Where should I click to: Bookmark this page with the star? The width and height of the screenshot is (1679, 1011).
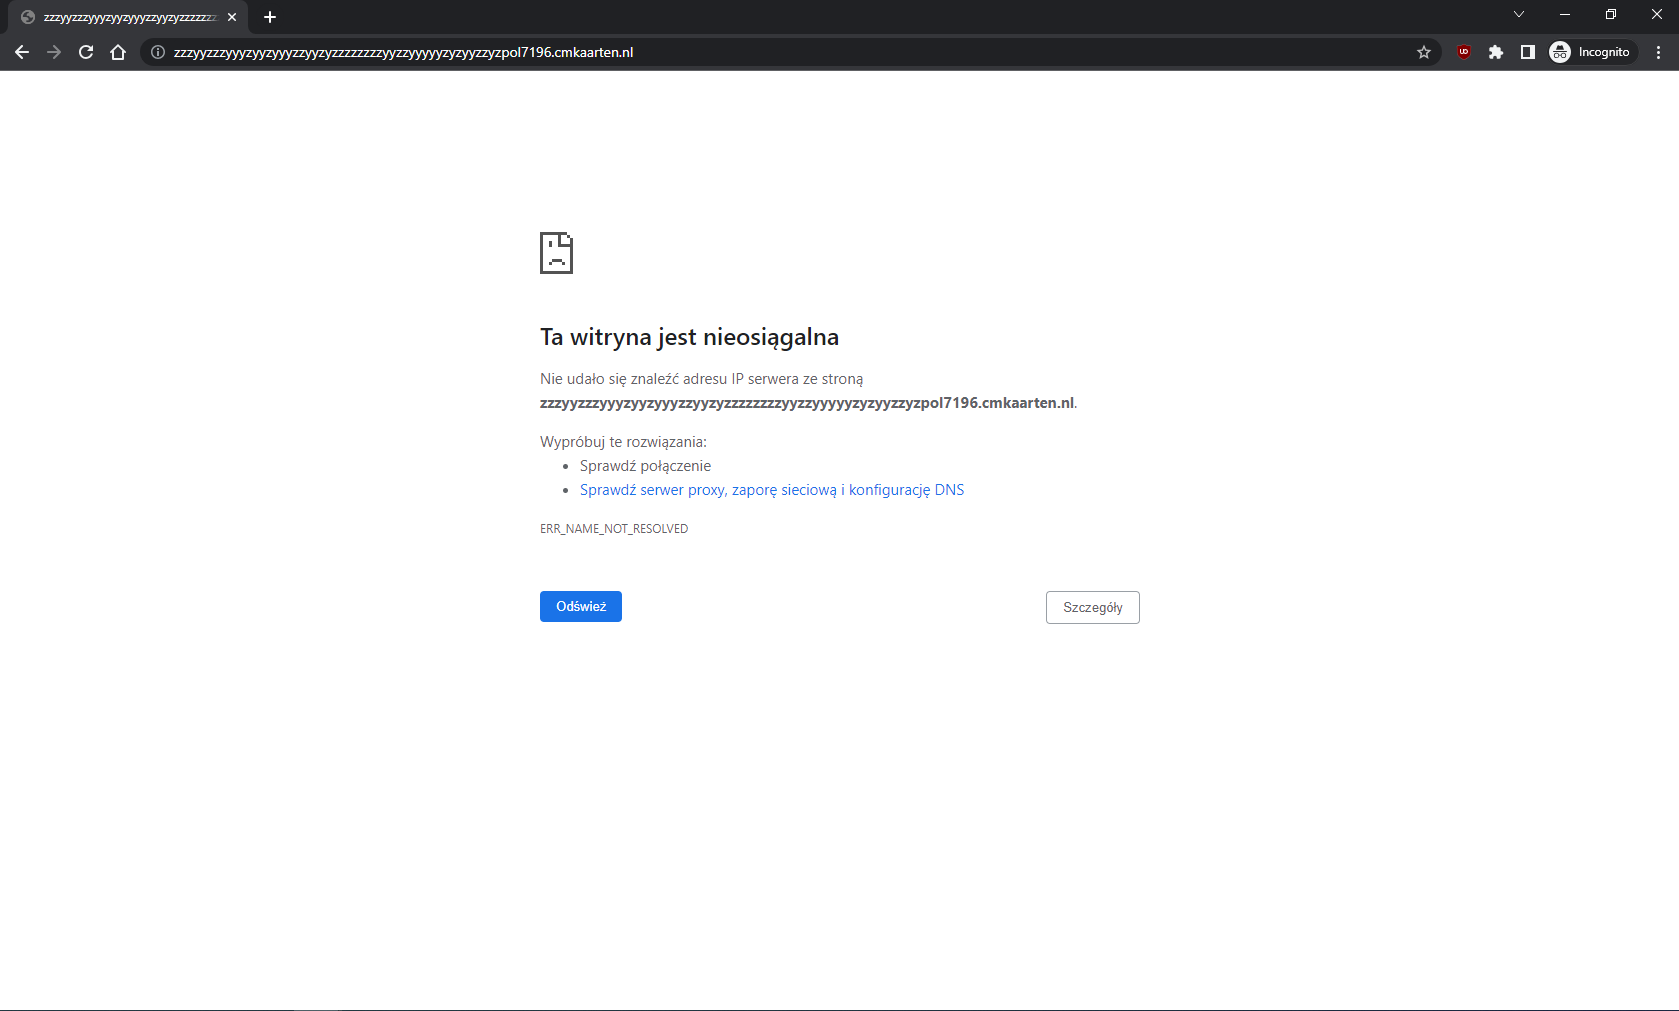point(1424,52)
